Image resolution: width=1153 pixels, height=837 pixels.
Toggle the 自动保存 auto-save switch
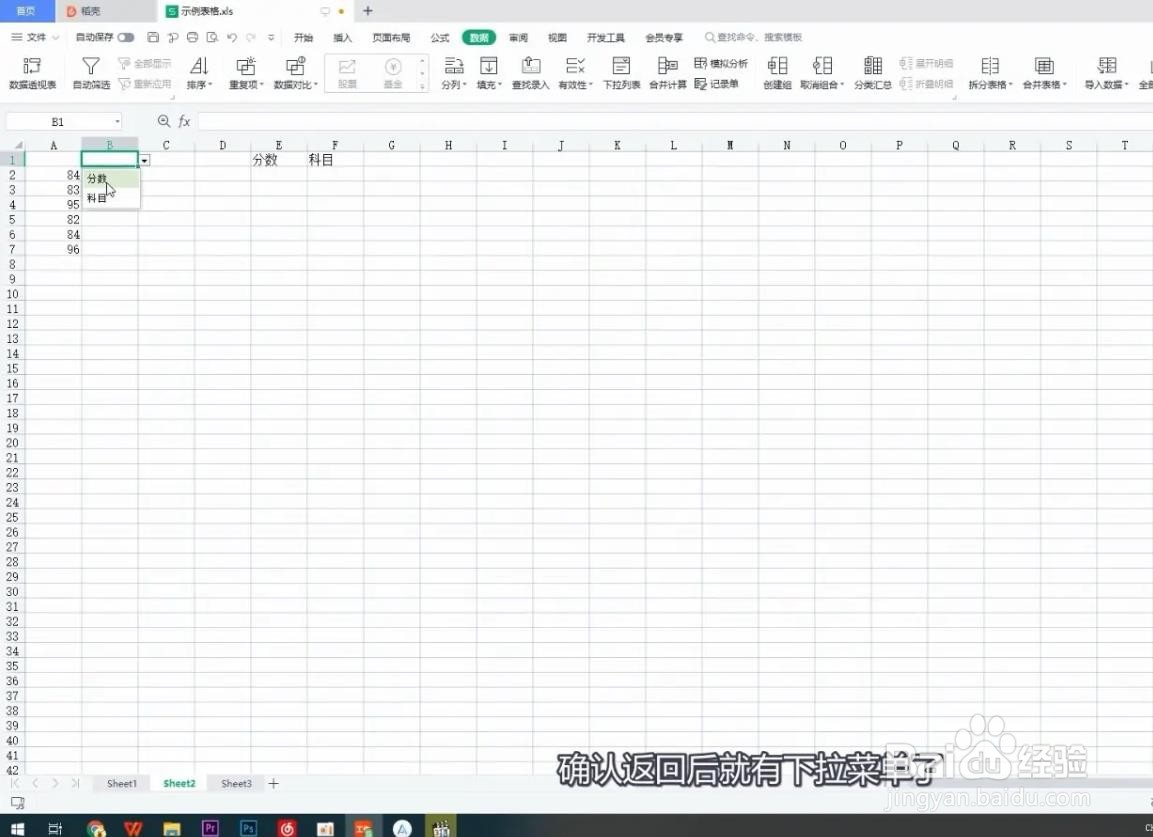click(126, 37)
